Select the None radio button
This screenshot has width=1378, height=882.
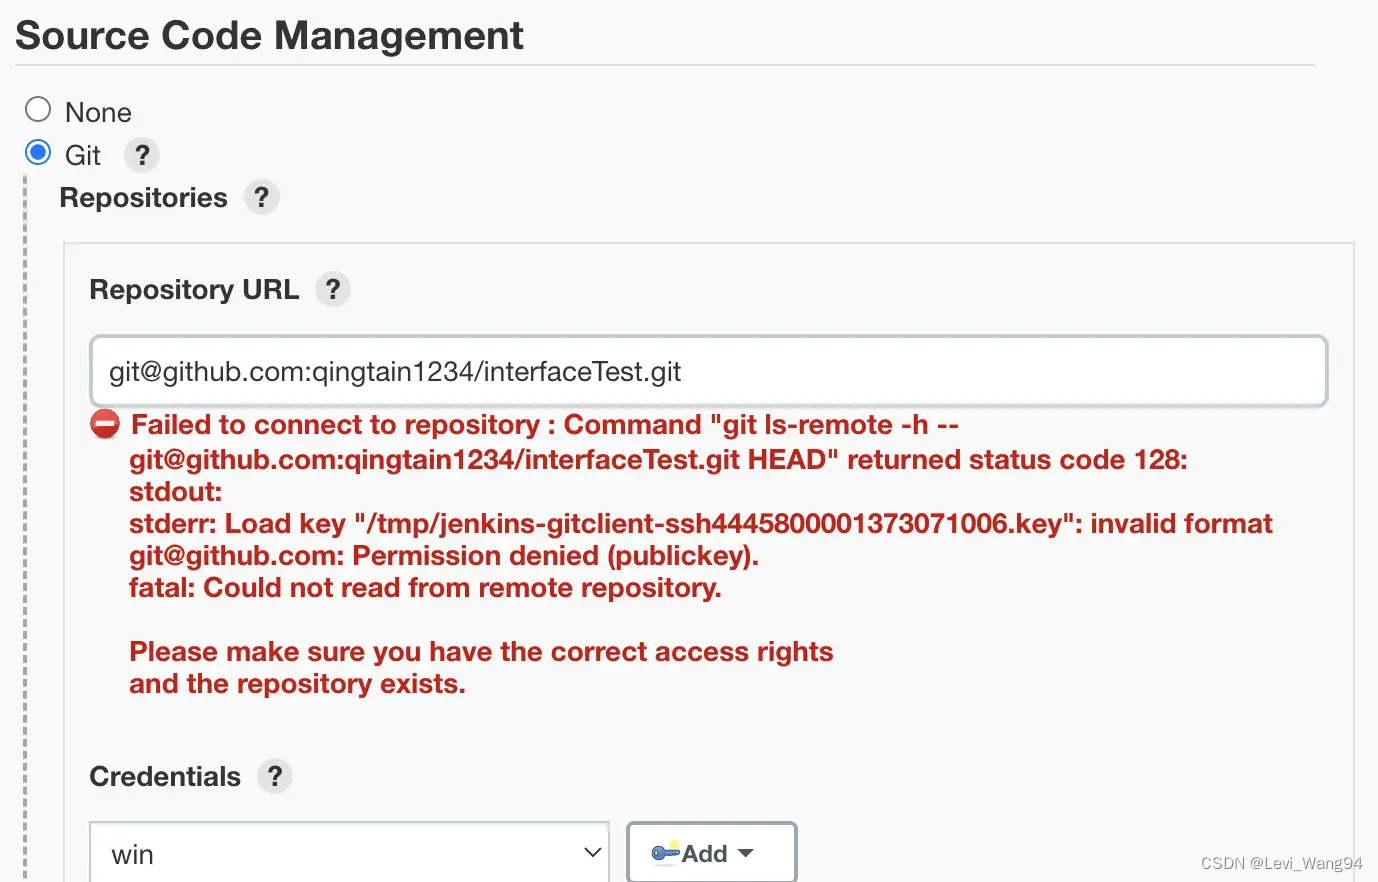point(38,109)
